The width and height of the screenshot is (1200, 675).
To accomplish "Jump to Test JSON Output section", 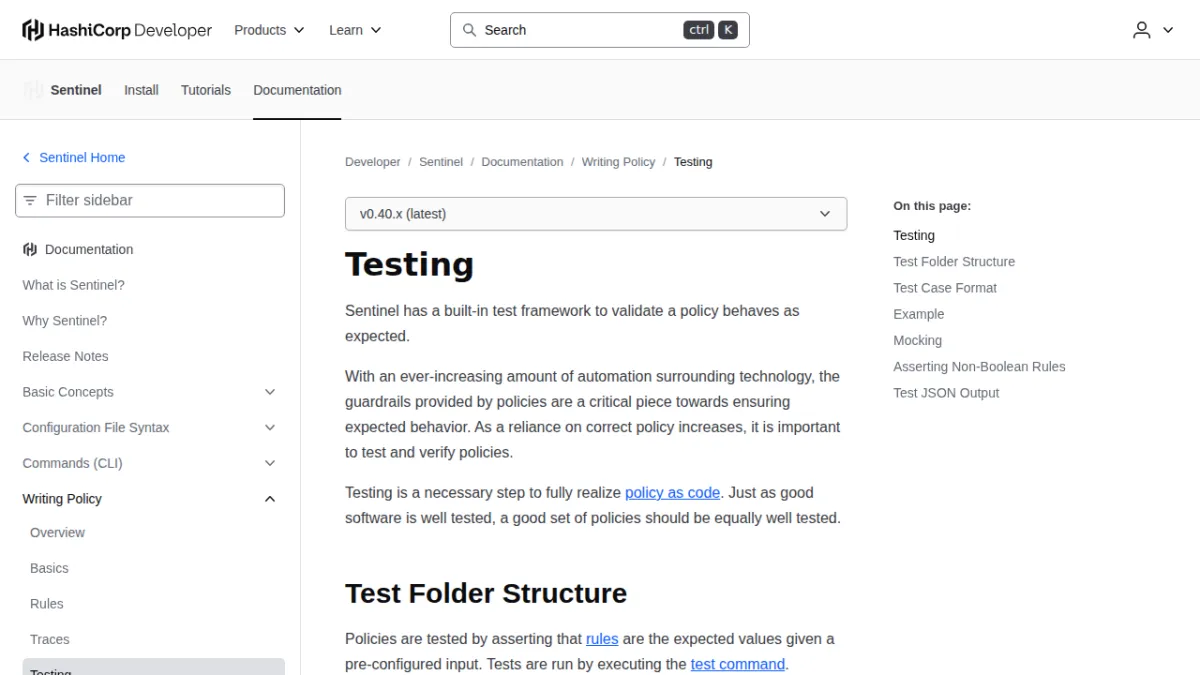I will (x=946, y=393).
